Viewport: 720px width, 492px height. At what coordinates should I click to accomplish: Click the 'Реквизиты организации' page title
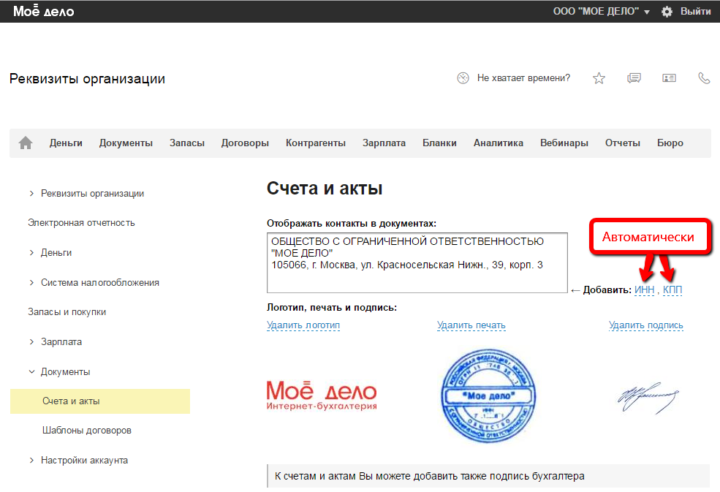87,79
